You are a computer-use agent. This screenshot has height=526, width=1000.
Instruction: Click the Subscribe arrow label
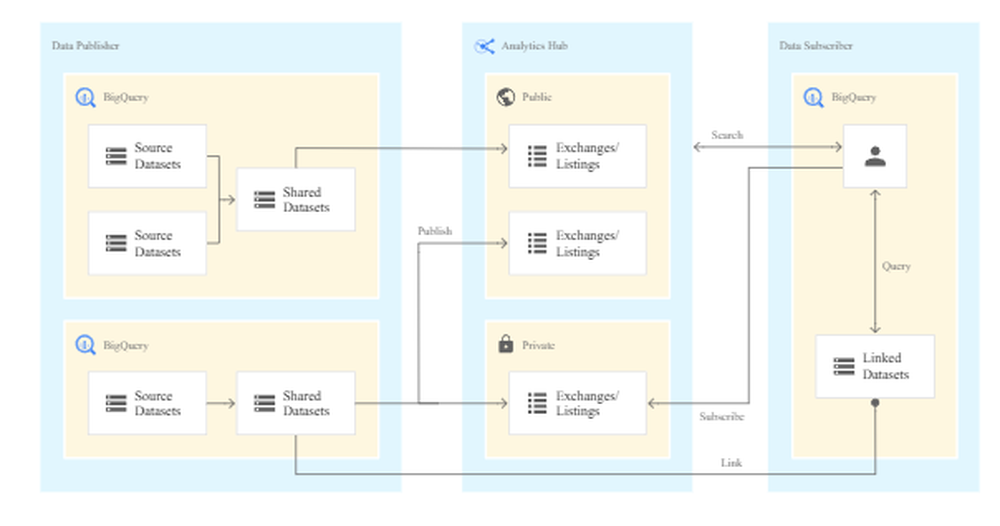(x=721, y=416)
